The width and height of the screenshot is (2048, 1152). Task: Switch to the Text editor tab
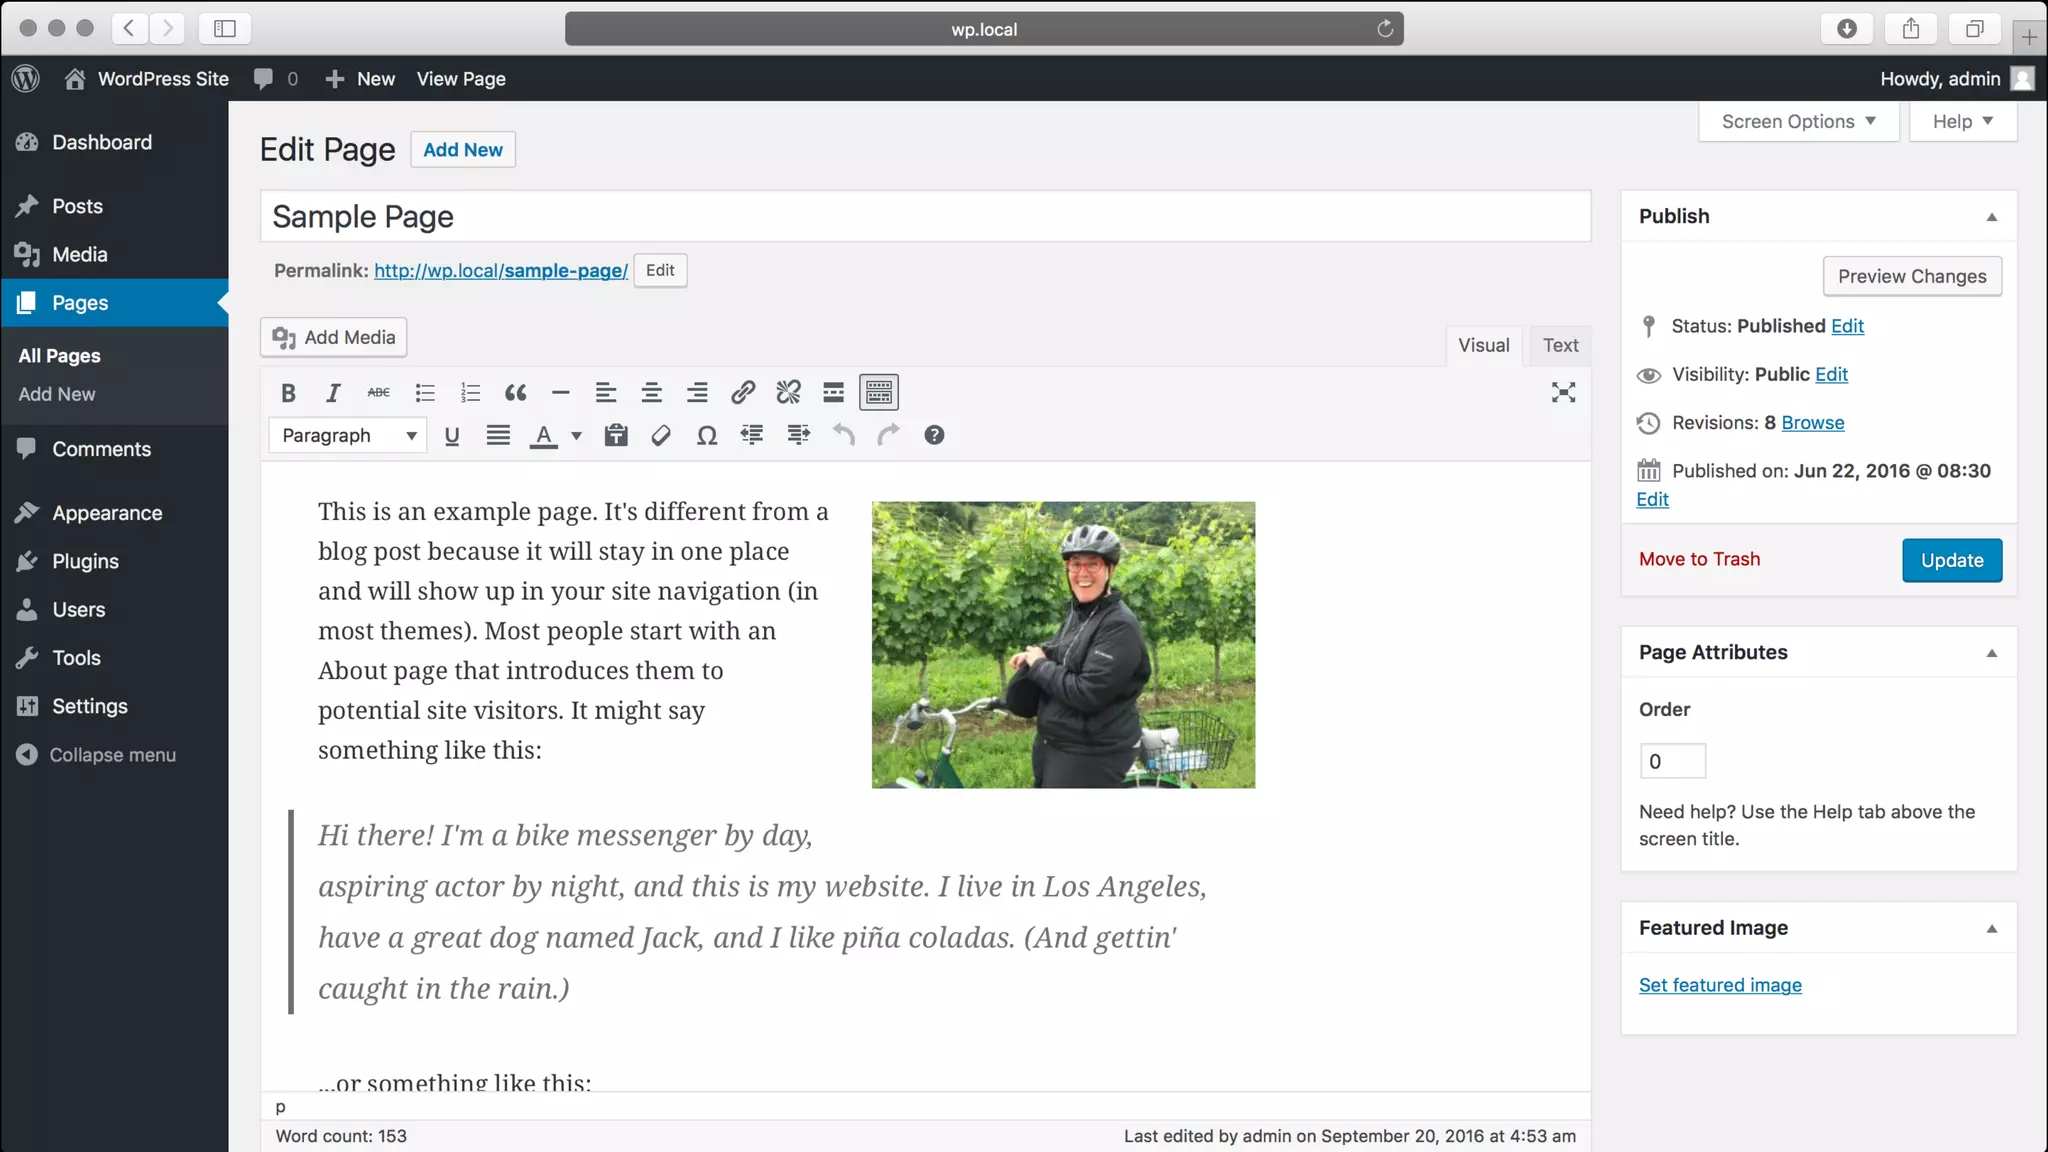pyautogui.click(x=1559, y=345)
